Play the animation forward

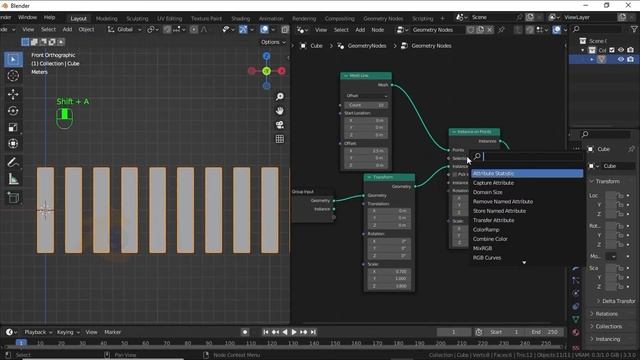[x=294, y=332]
